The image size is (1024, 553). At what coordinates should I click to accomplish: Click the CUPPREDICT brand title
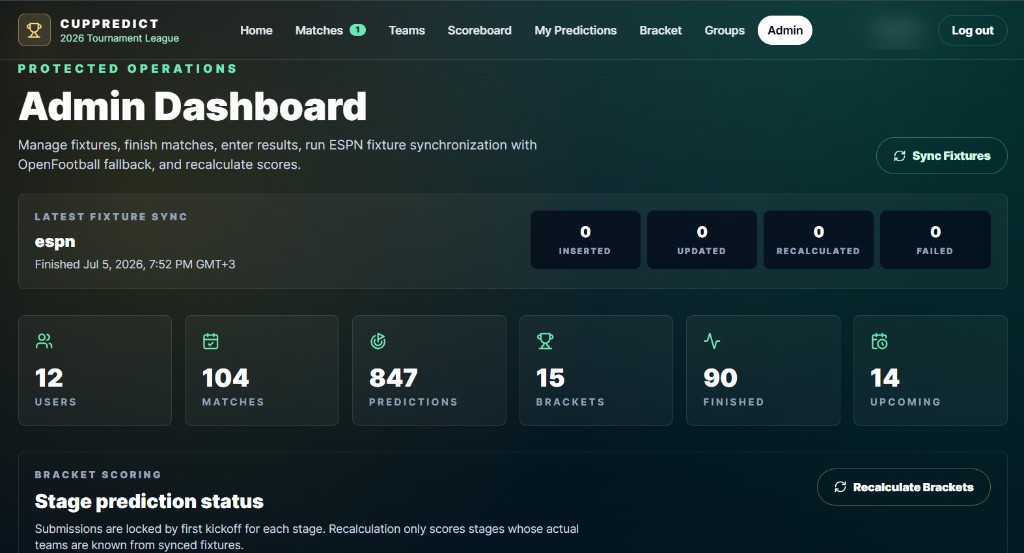110,24
